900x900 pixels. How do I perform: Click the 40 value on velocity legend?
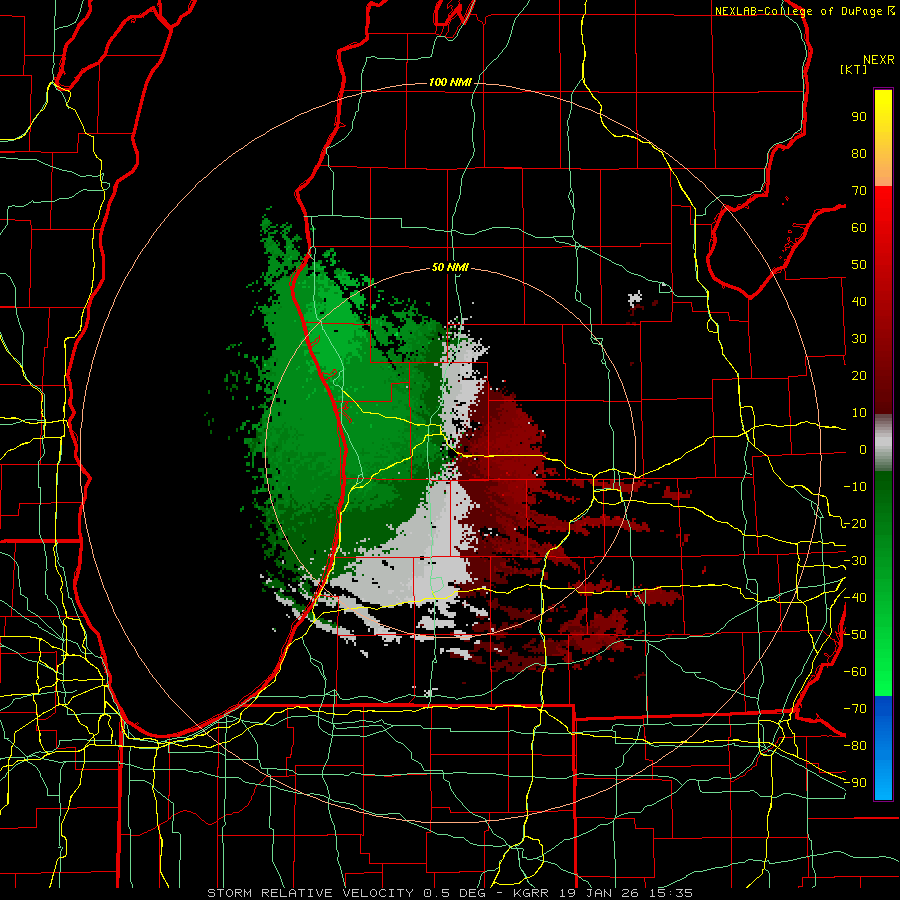(x=859, y=302)
